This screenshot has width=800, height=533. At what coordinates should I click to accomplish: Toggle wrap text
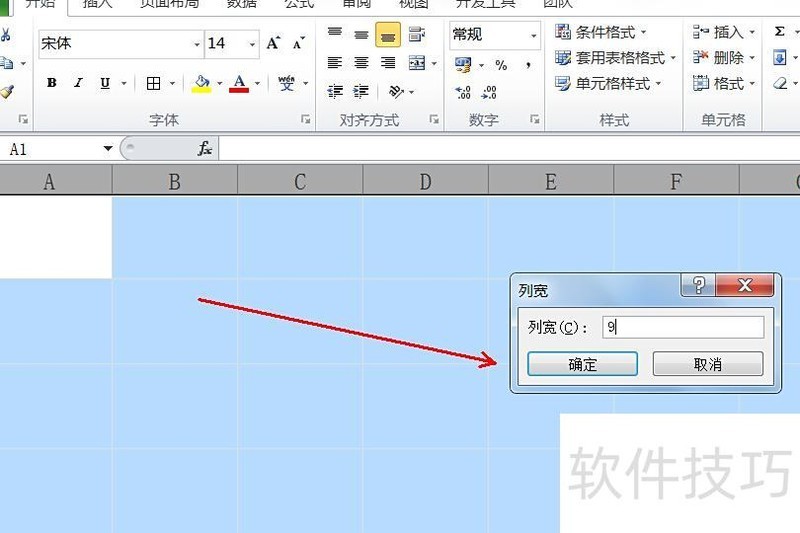(x=417, y=34)
